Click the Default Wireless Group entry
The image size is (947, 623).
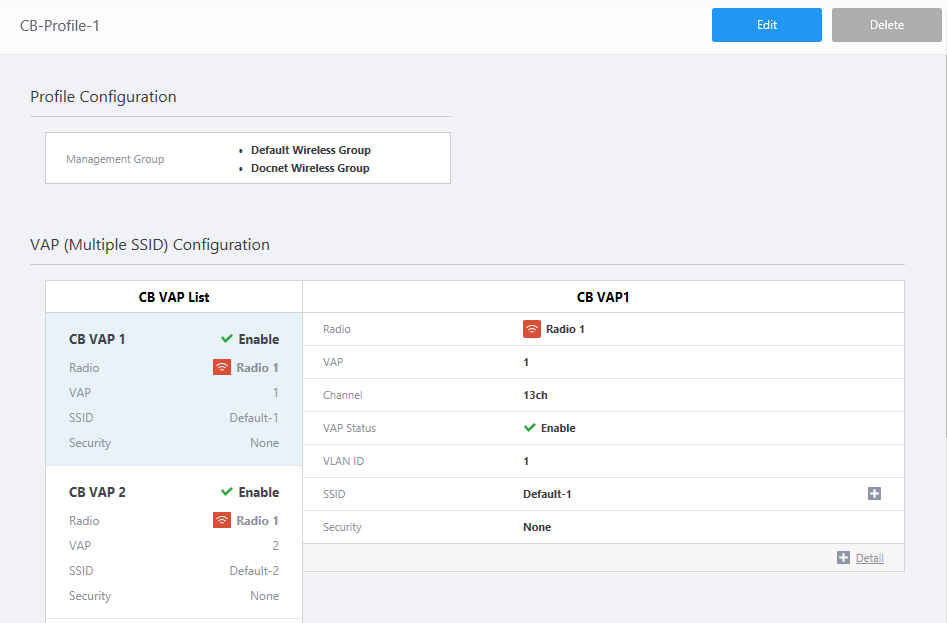point(310,150)
